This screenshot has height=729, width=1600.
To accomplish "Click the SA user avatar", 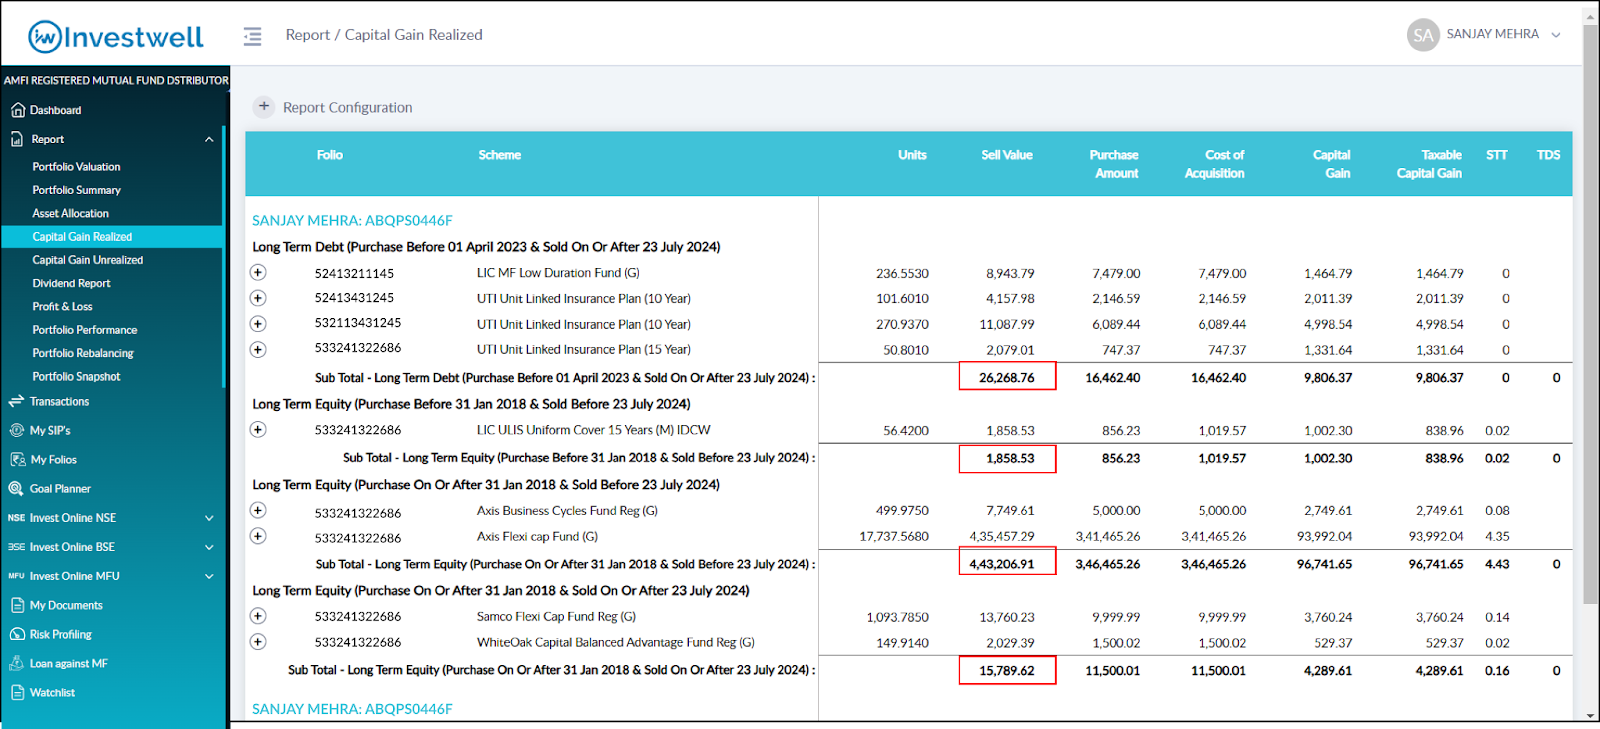I will click(1423, 35).
